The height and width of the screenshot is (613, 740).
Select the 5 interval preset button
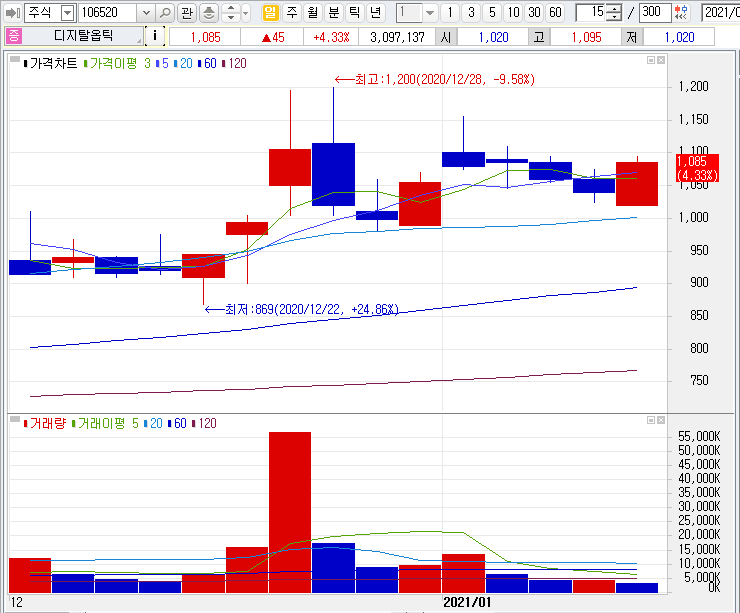pos(492,12)
